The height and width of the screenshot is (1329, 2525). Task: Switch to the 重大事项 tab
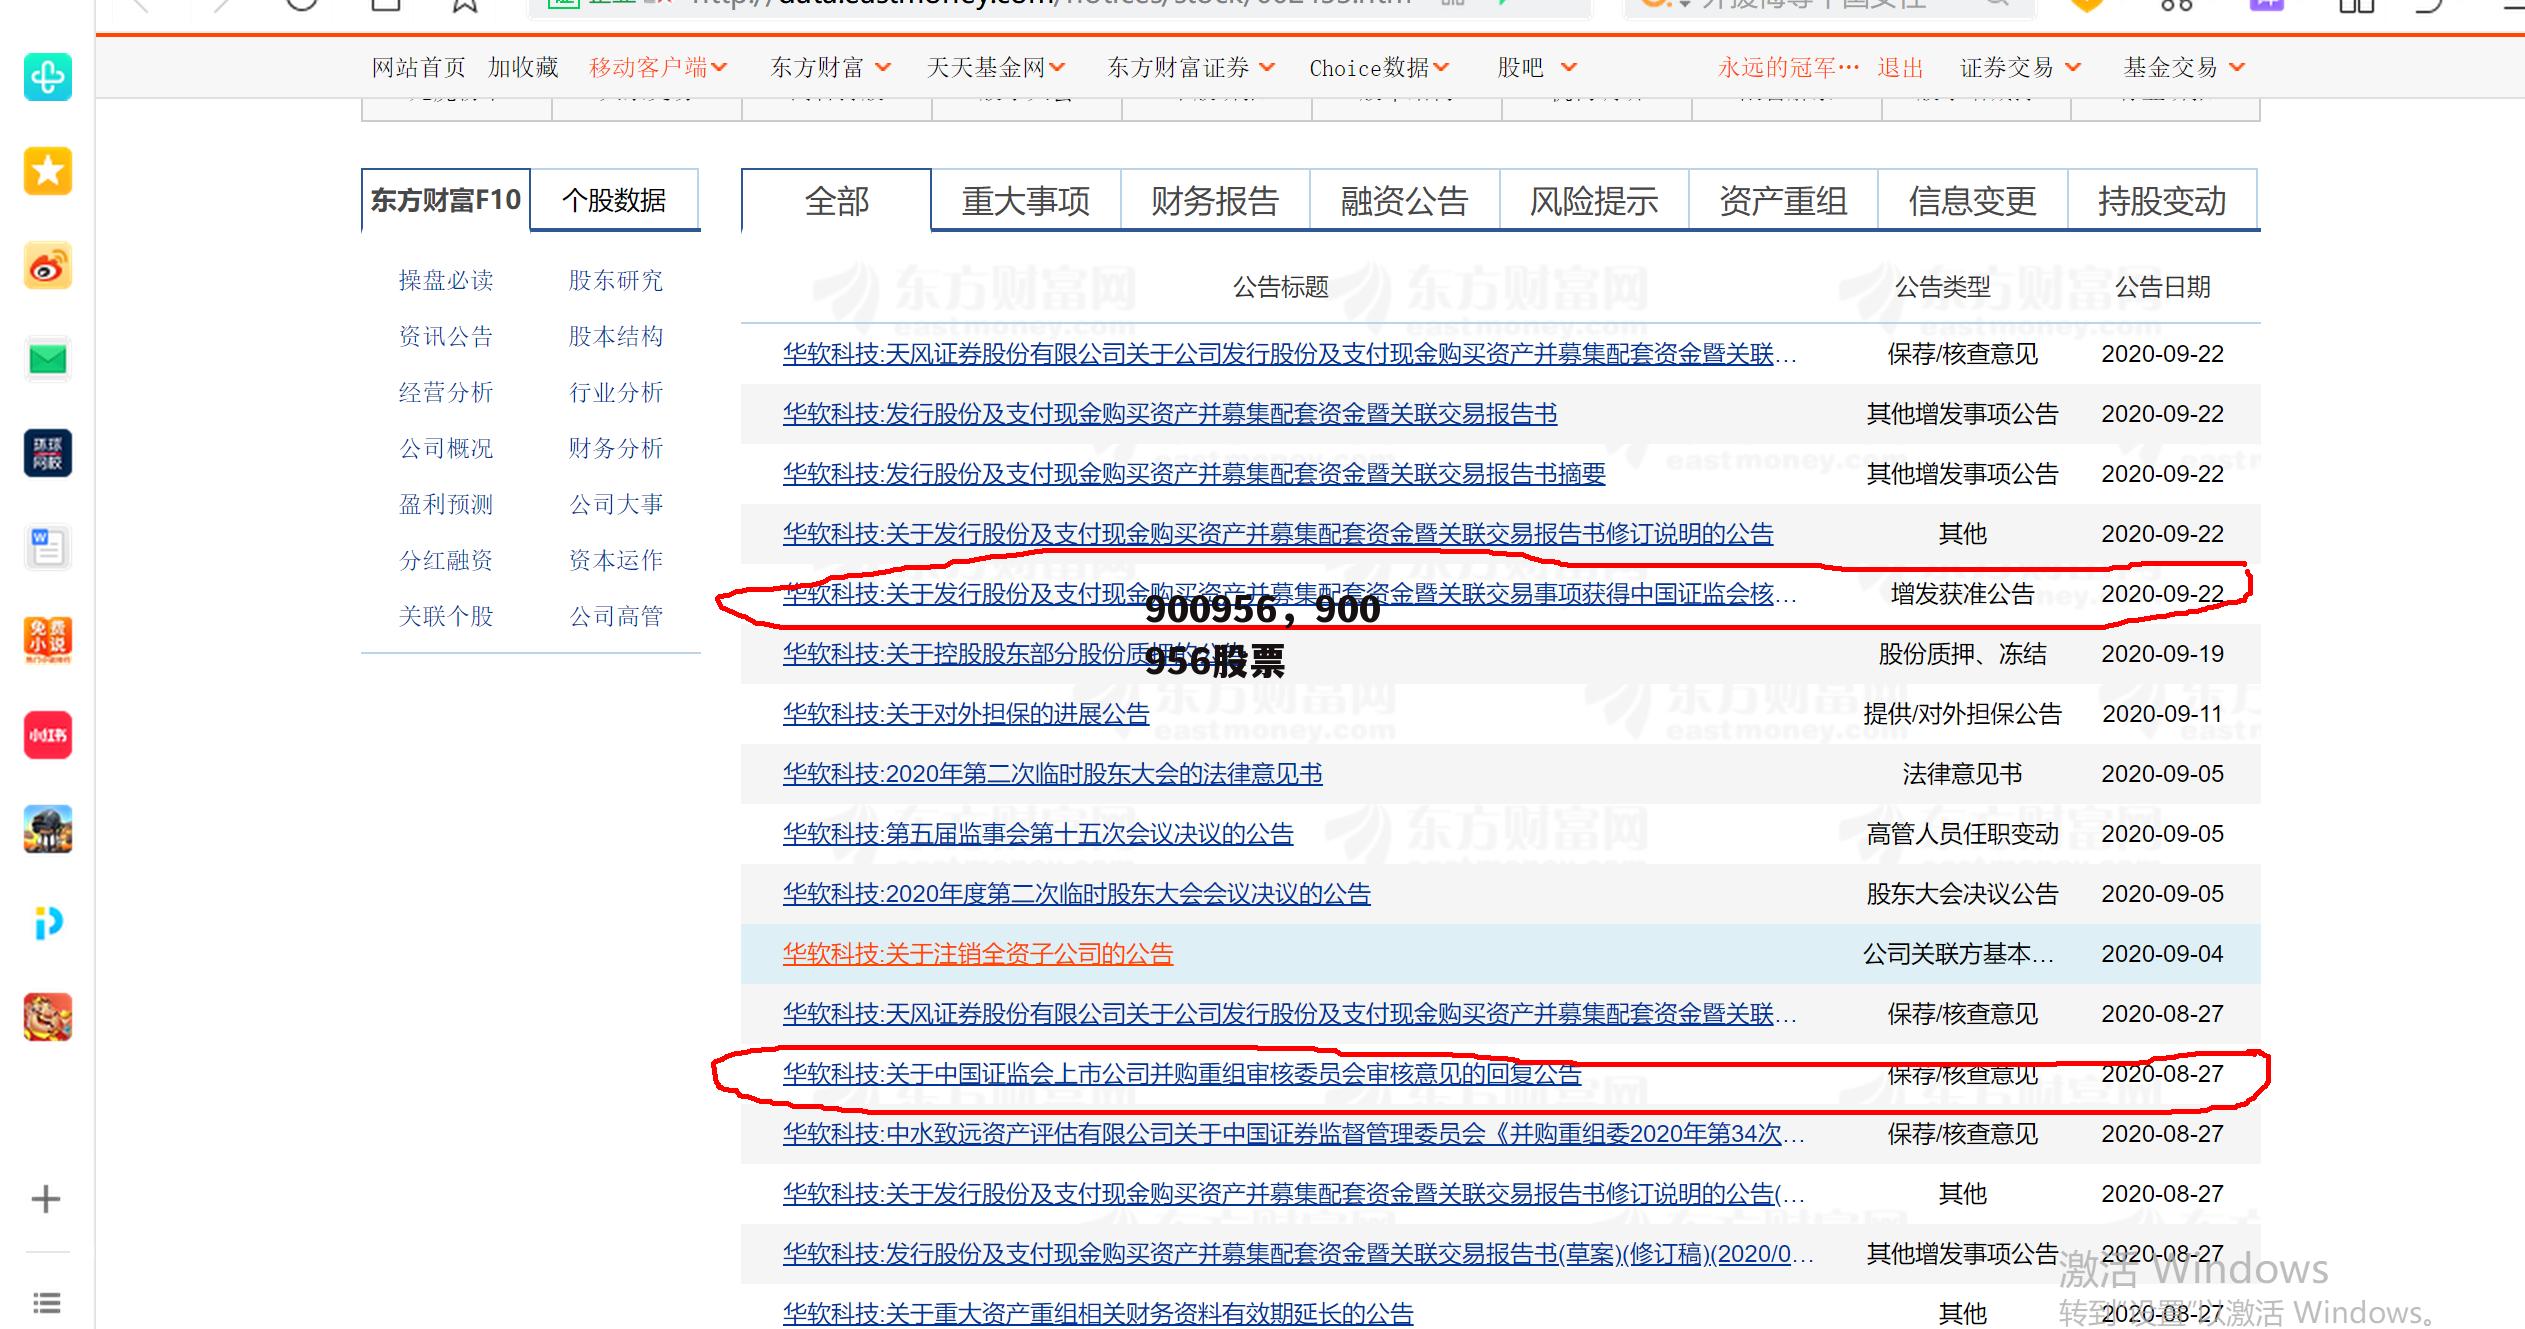[x=1026, y=201]
